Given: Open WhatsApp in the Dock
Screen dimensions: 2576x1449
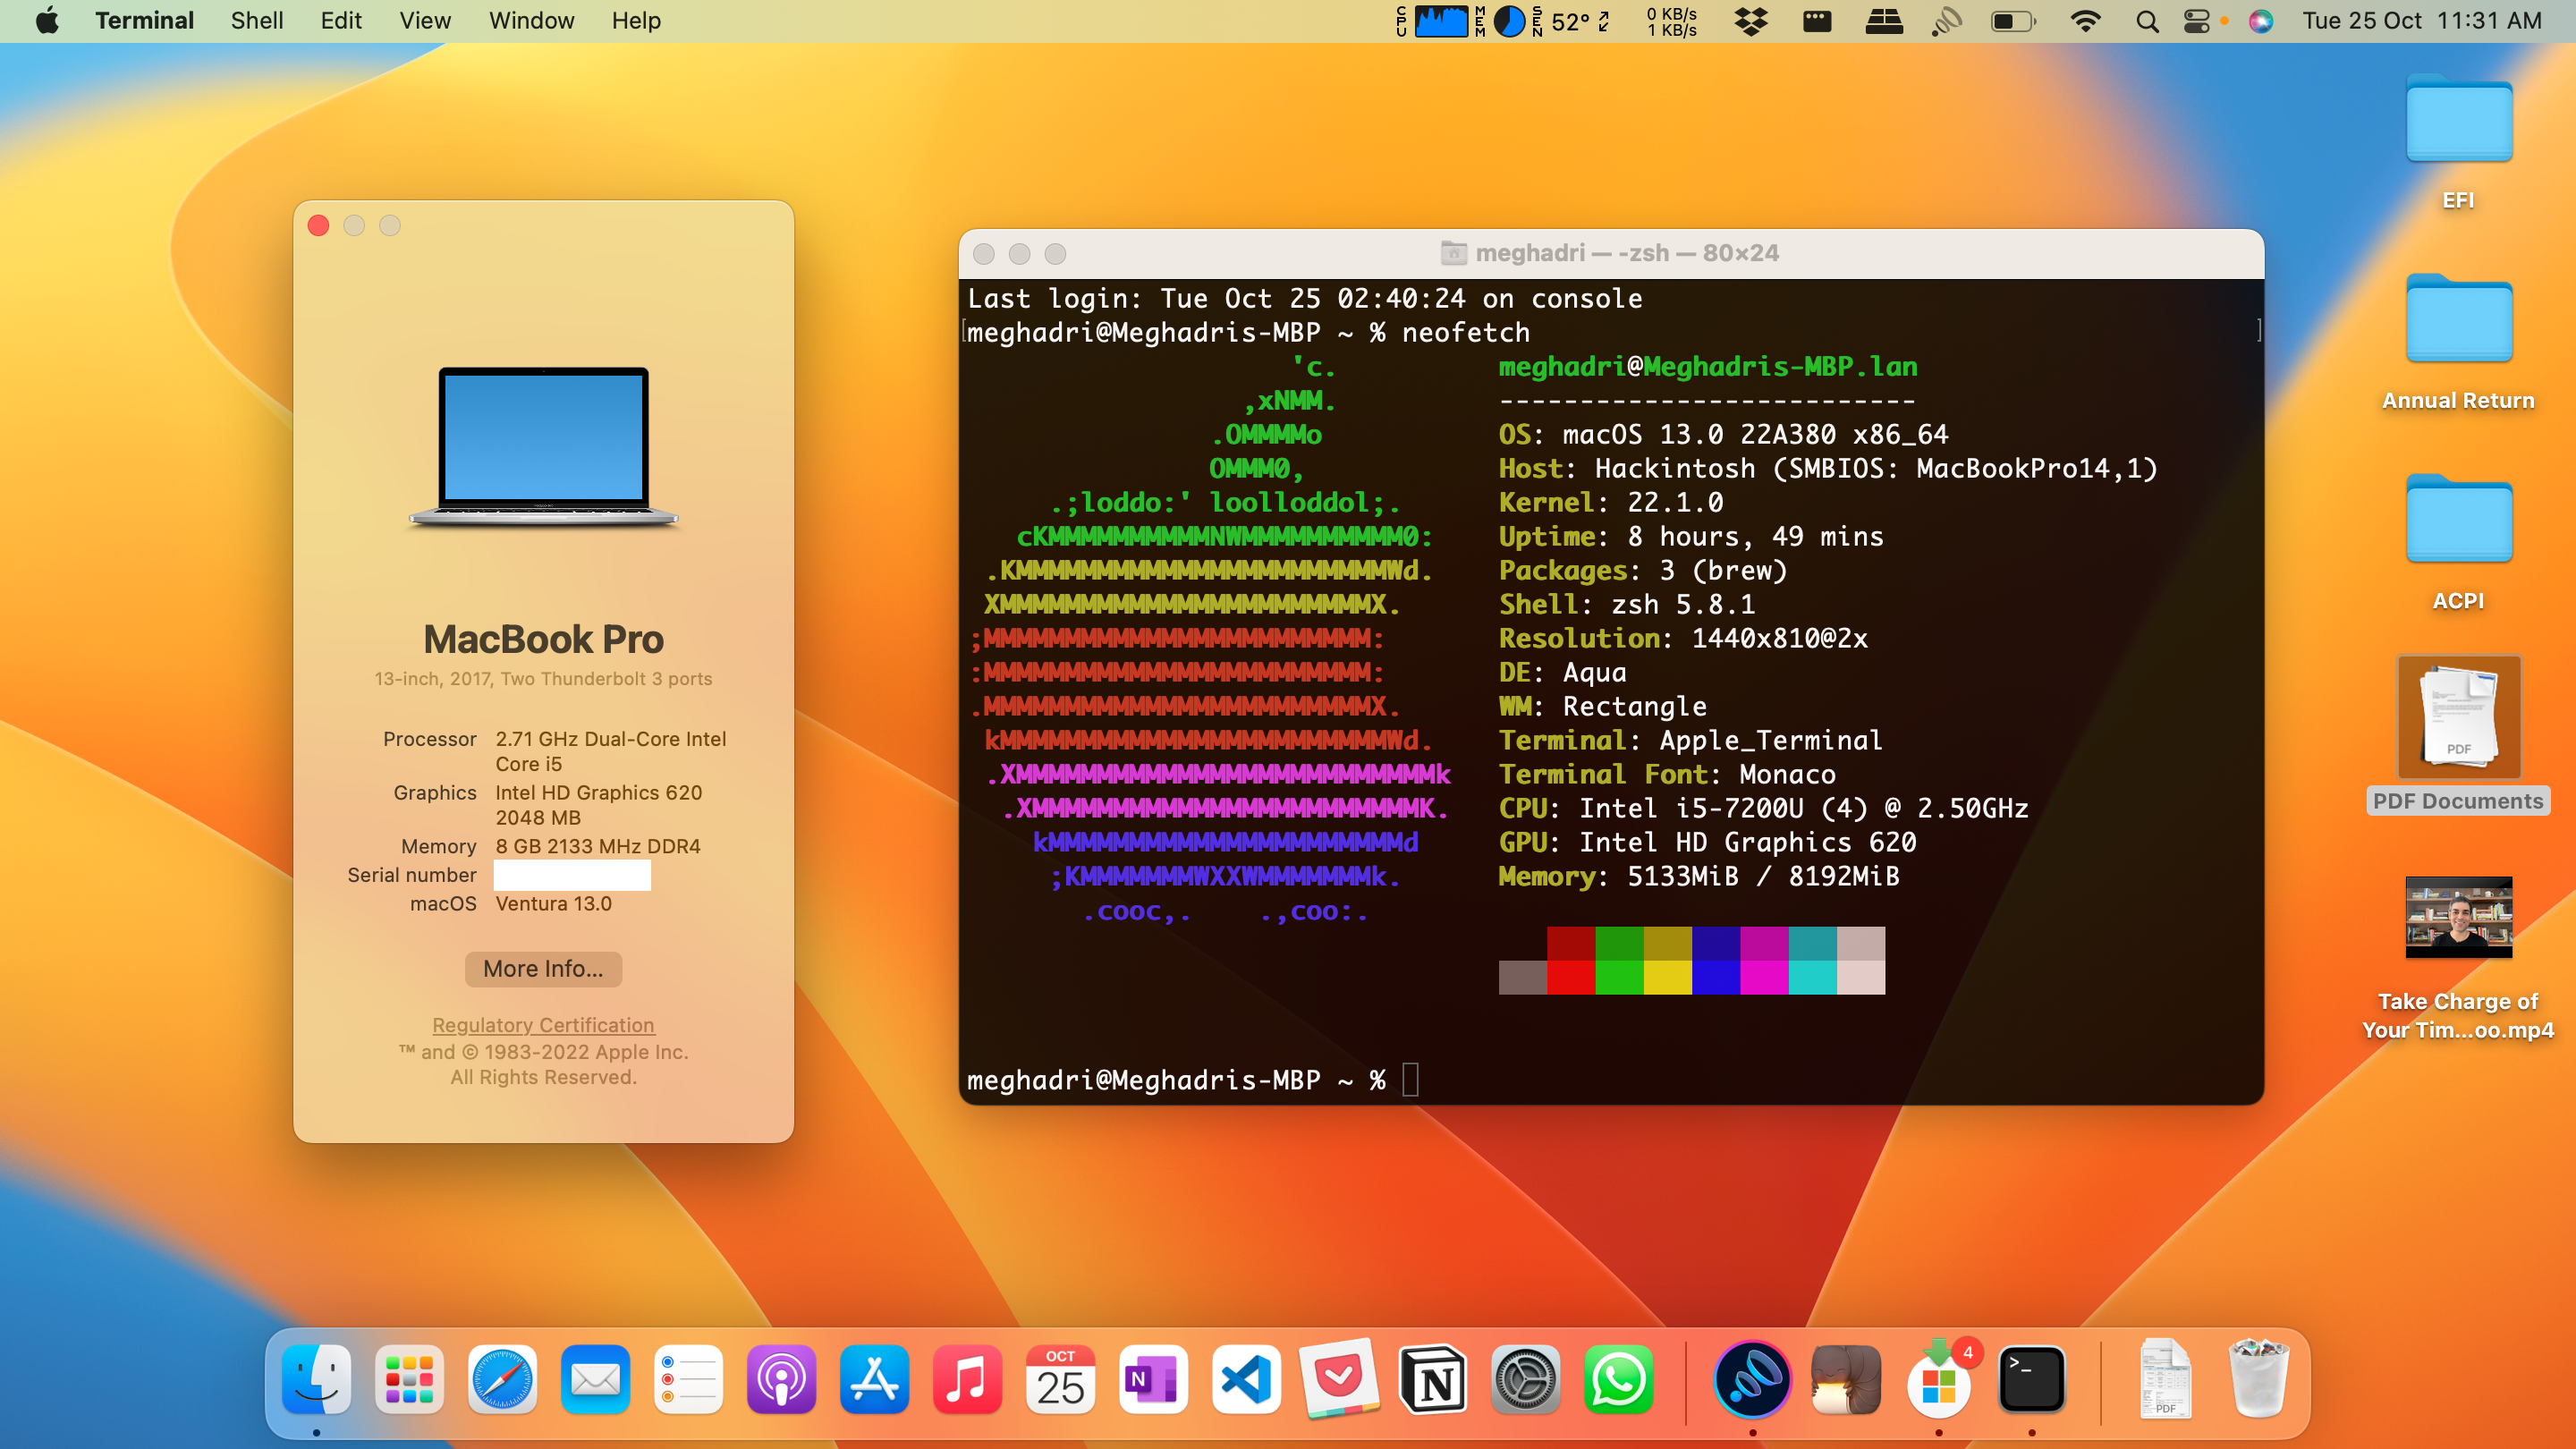Looking at the screenshot, I should click(x=1618, y=1381).
